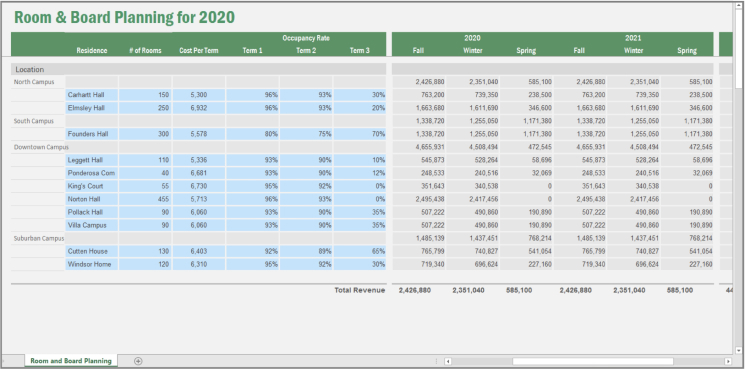745x369 pixels.
Task: Select the 'Ponderosa Com' cell
Action: click(x=92, y=173)
